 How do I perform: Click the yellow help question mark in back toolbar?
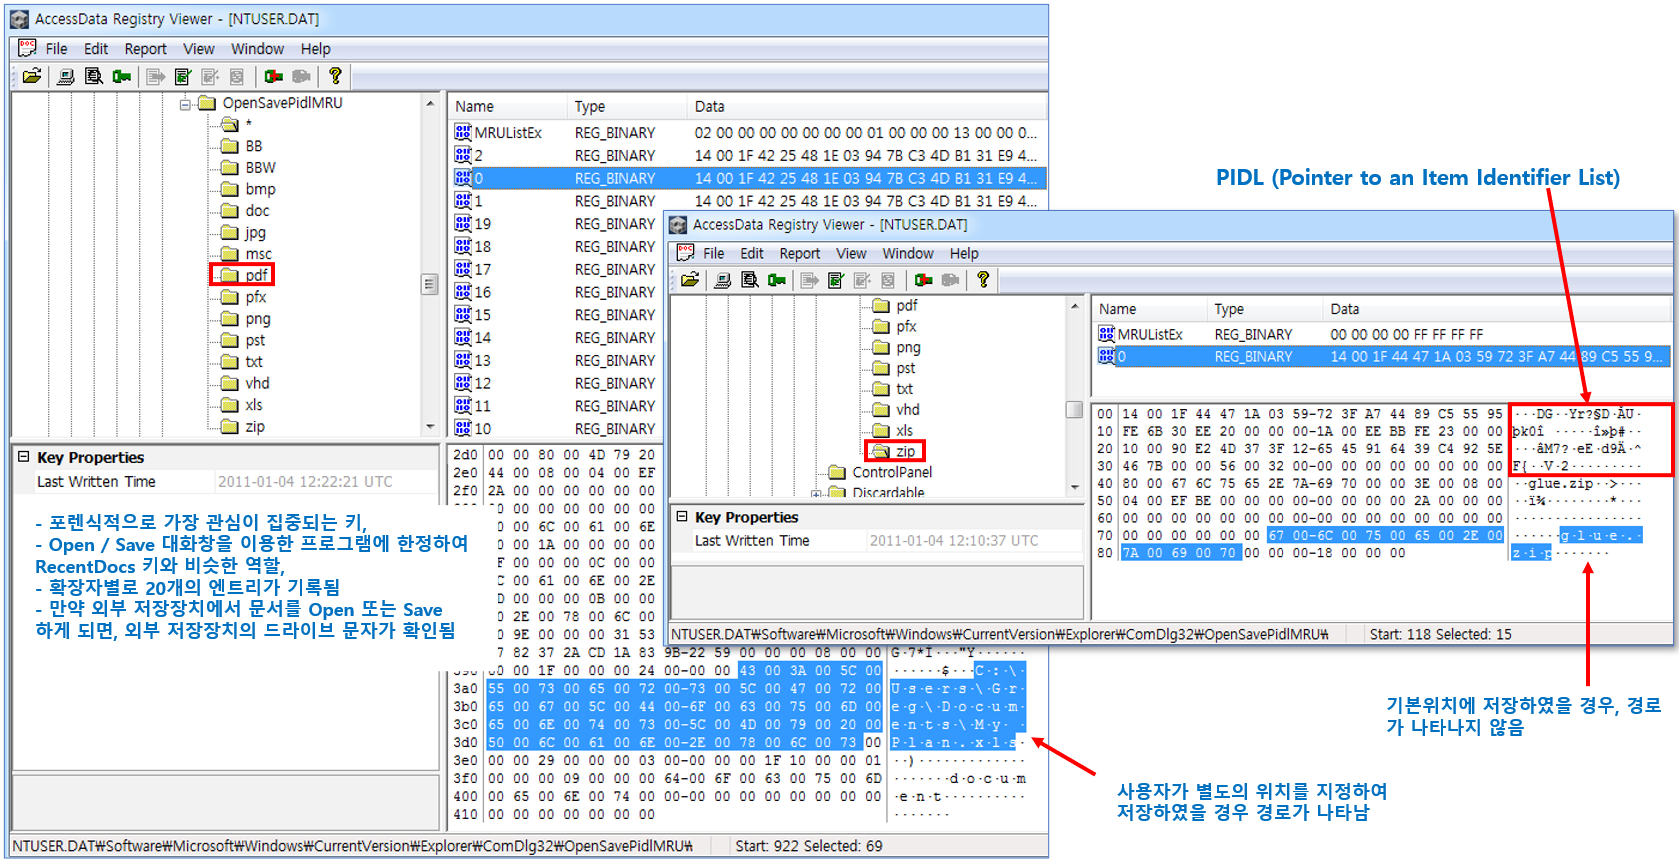(335, 76)
